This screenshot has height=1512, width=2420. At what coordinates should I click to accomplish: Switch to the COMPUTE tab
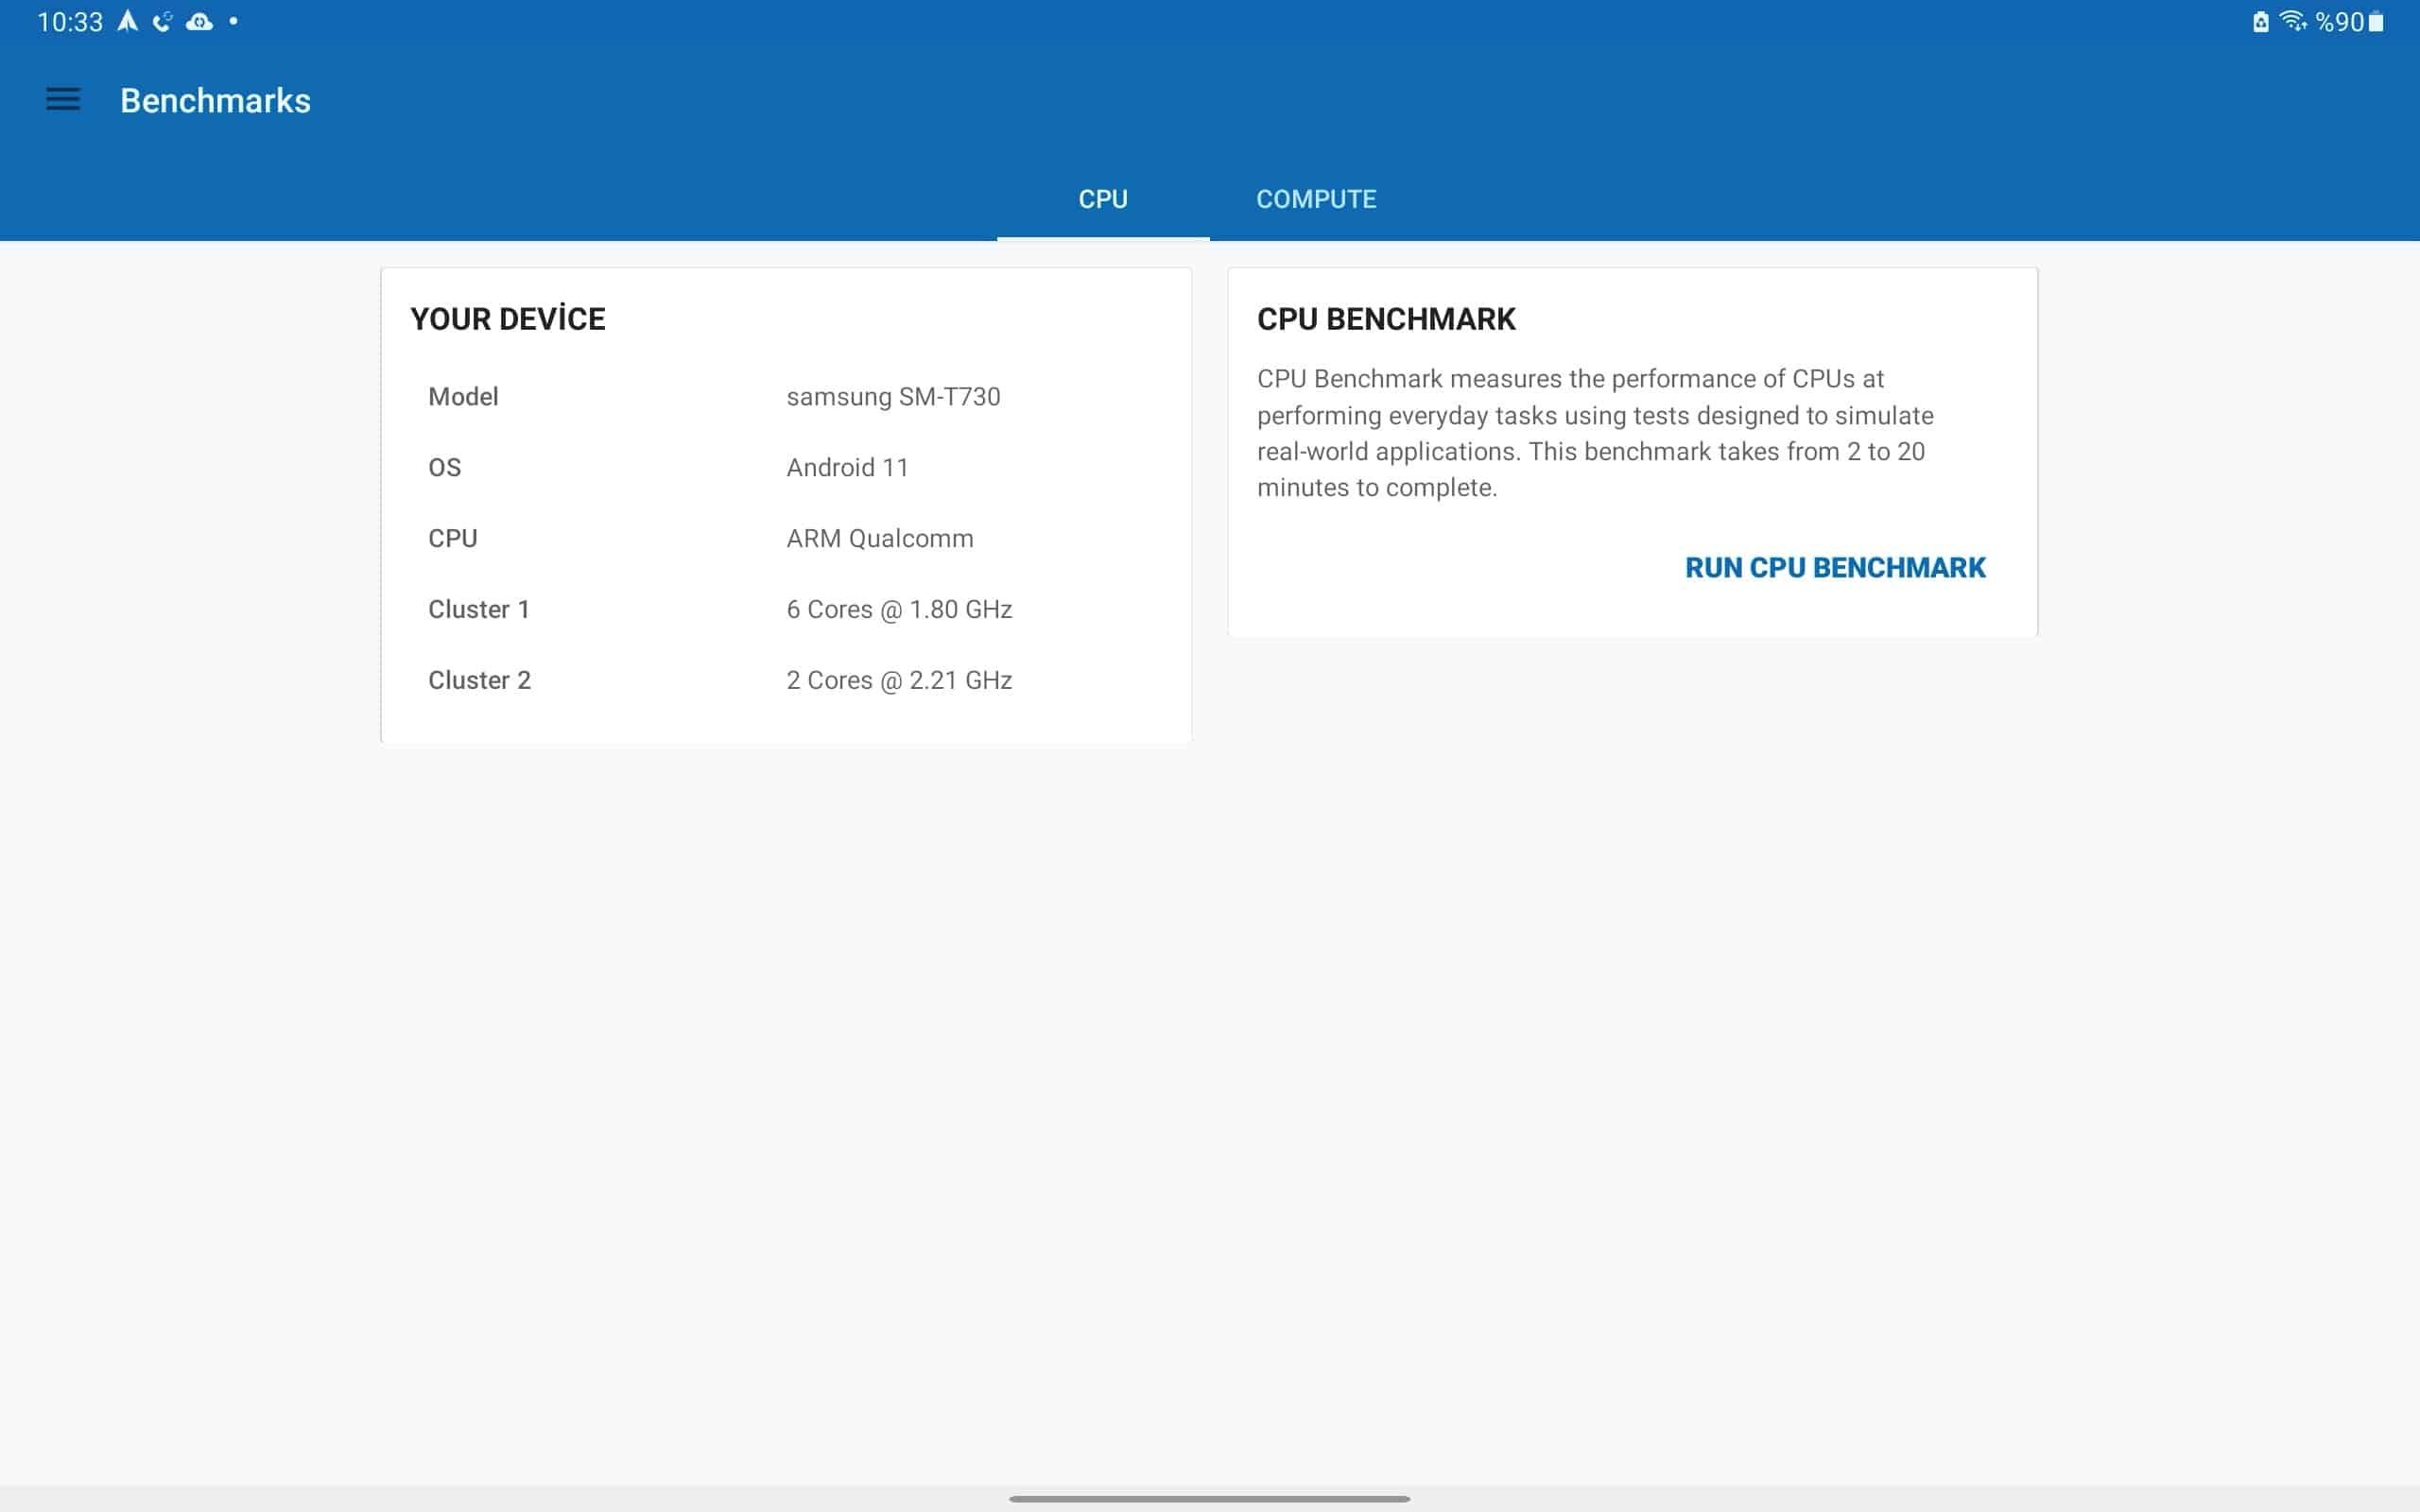[1316, 199]
